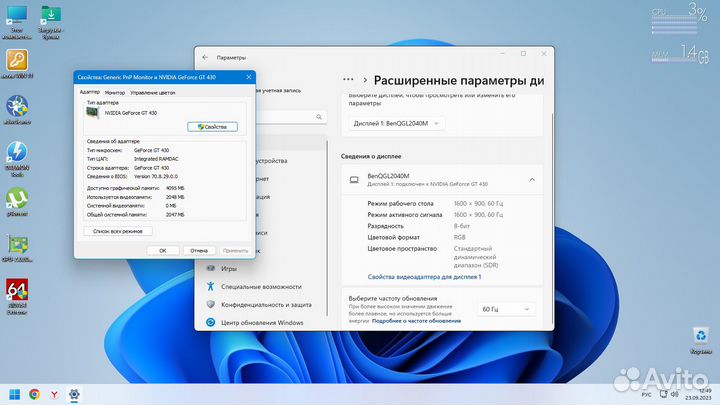Click the network icon in the system tray
This screenshot has height=405, width=720.
coord(663,394)
